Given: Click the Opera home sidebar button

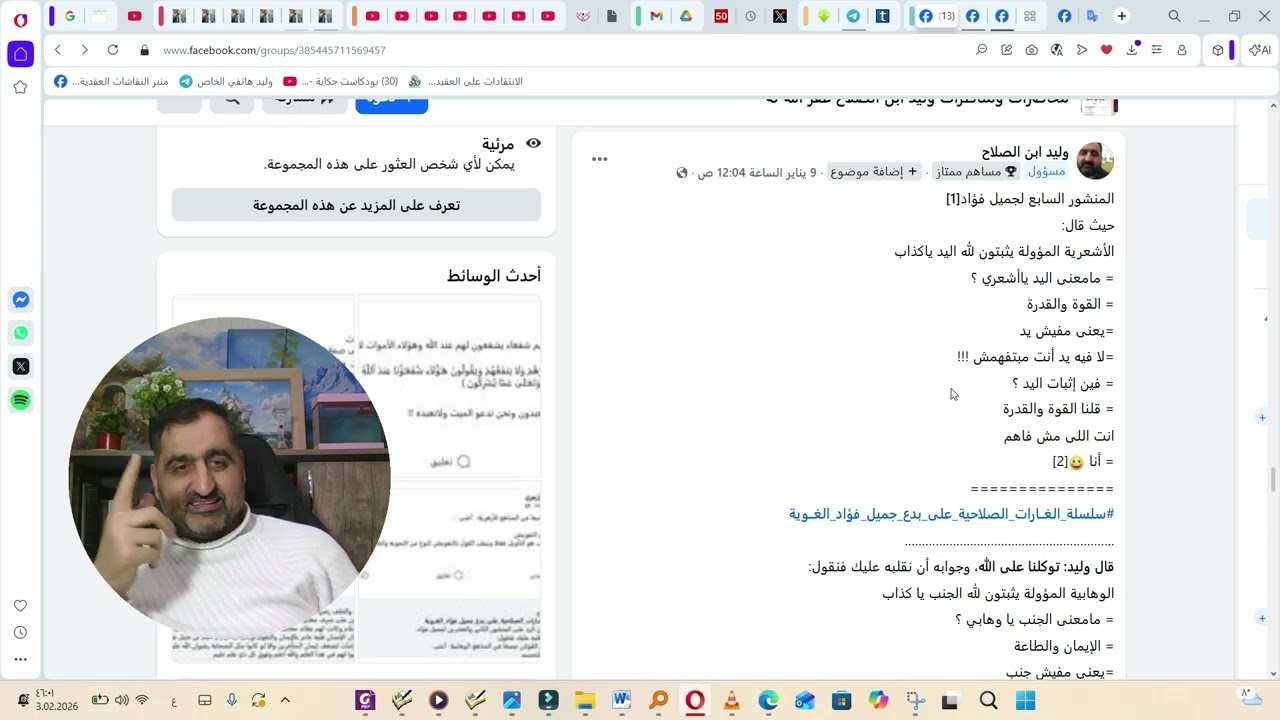Looking at the screenshot, I should (x=20, y=53).
